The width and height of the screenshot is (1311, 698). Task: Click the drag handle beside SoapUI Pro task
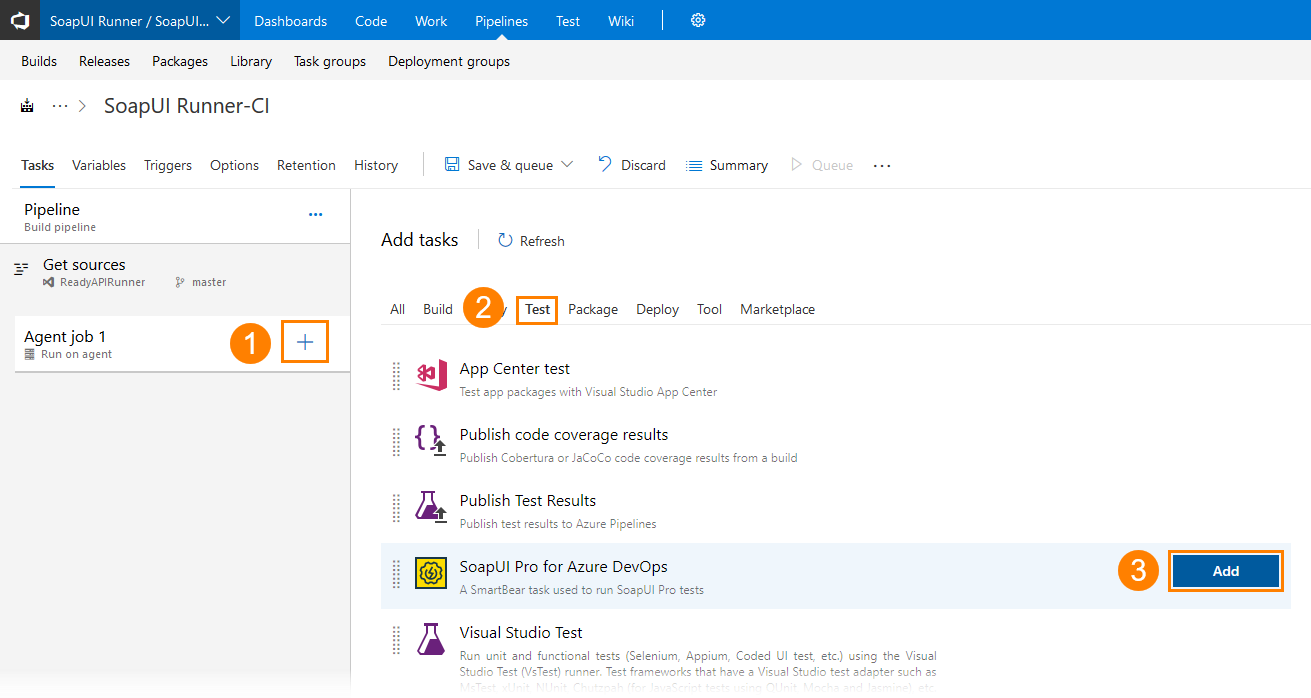[x=396, y=574]
